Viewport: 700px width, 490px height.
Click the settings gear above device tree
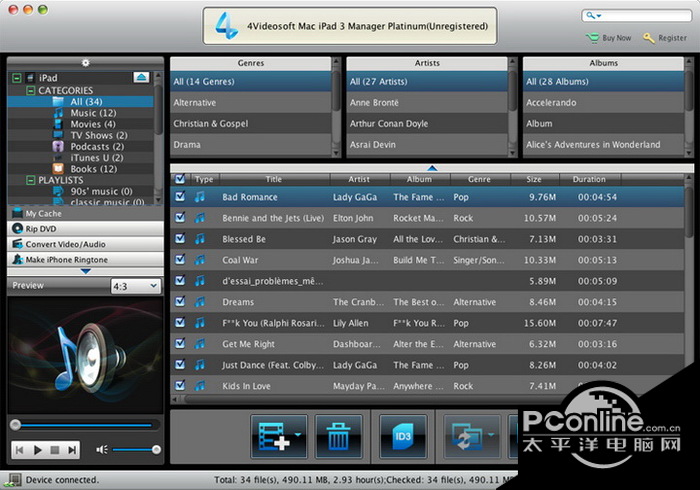(x=86, y=63)
